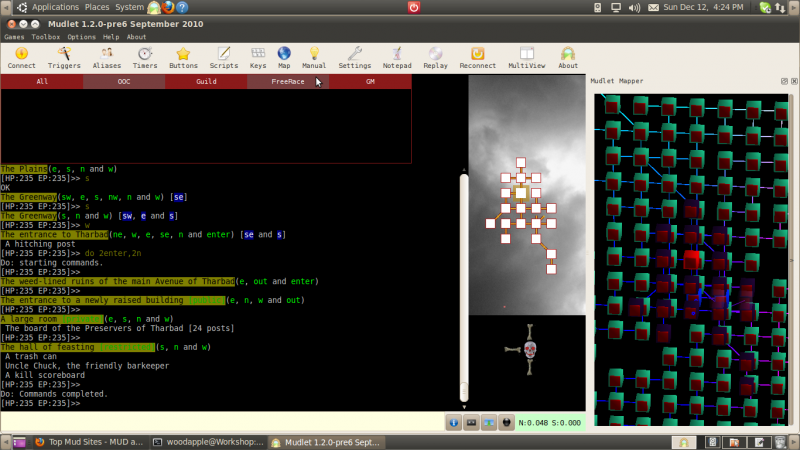Click Mudlet 1.2.0-pre6 taskbar button
The height and width of the screenshot is (450, 800).
pos(326,442)
